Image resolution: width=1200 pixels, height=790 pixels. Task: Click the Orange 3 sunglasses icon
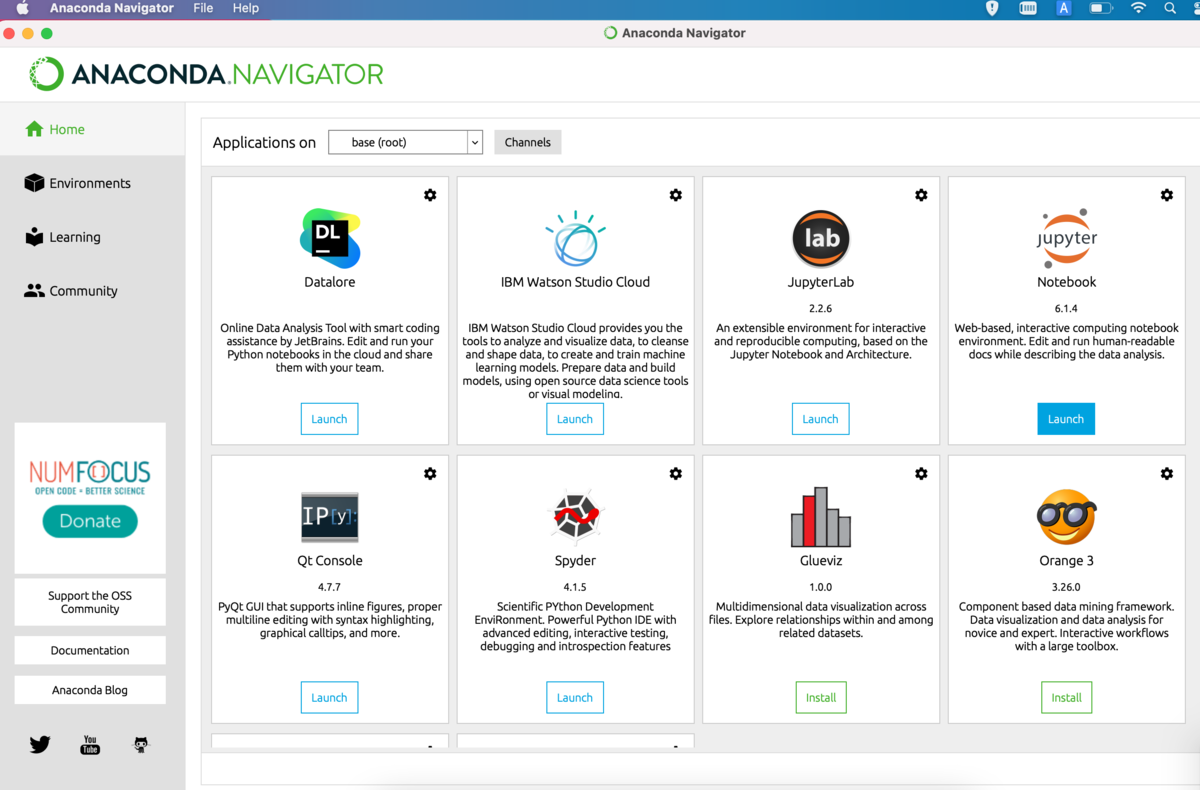[1066, 517]
